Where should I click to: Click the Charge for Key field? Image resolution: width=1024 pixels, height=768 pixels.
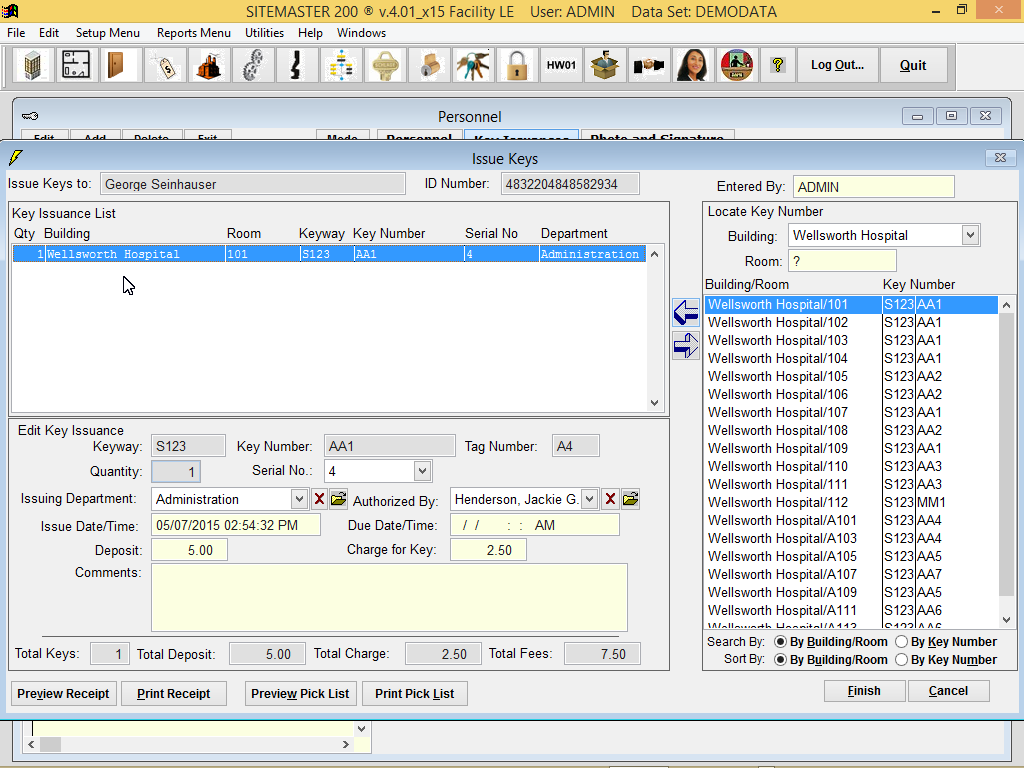[488, 550]
